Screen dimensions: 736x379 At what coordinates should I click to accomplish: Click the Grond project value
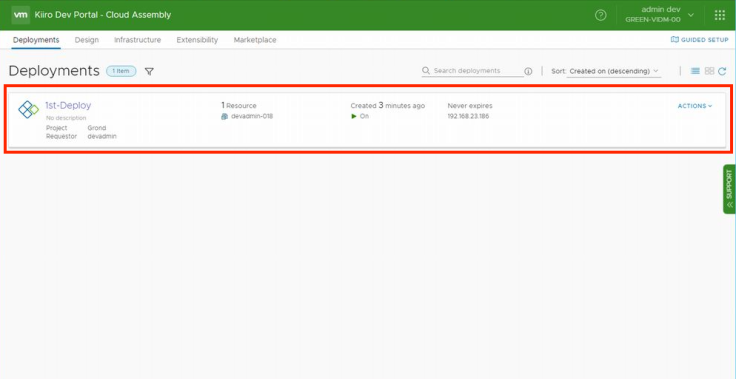click(97, 128)
